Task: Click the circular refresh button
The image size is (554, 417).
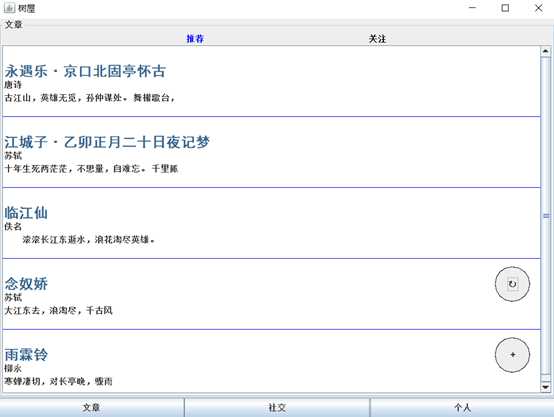Action: (512, 284)
